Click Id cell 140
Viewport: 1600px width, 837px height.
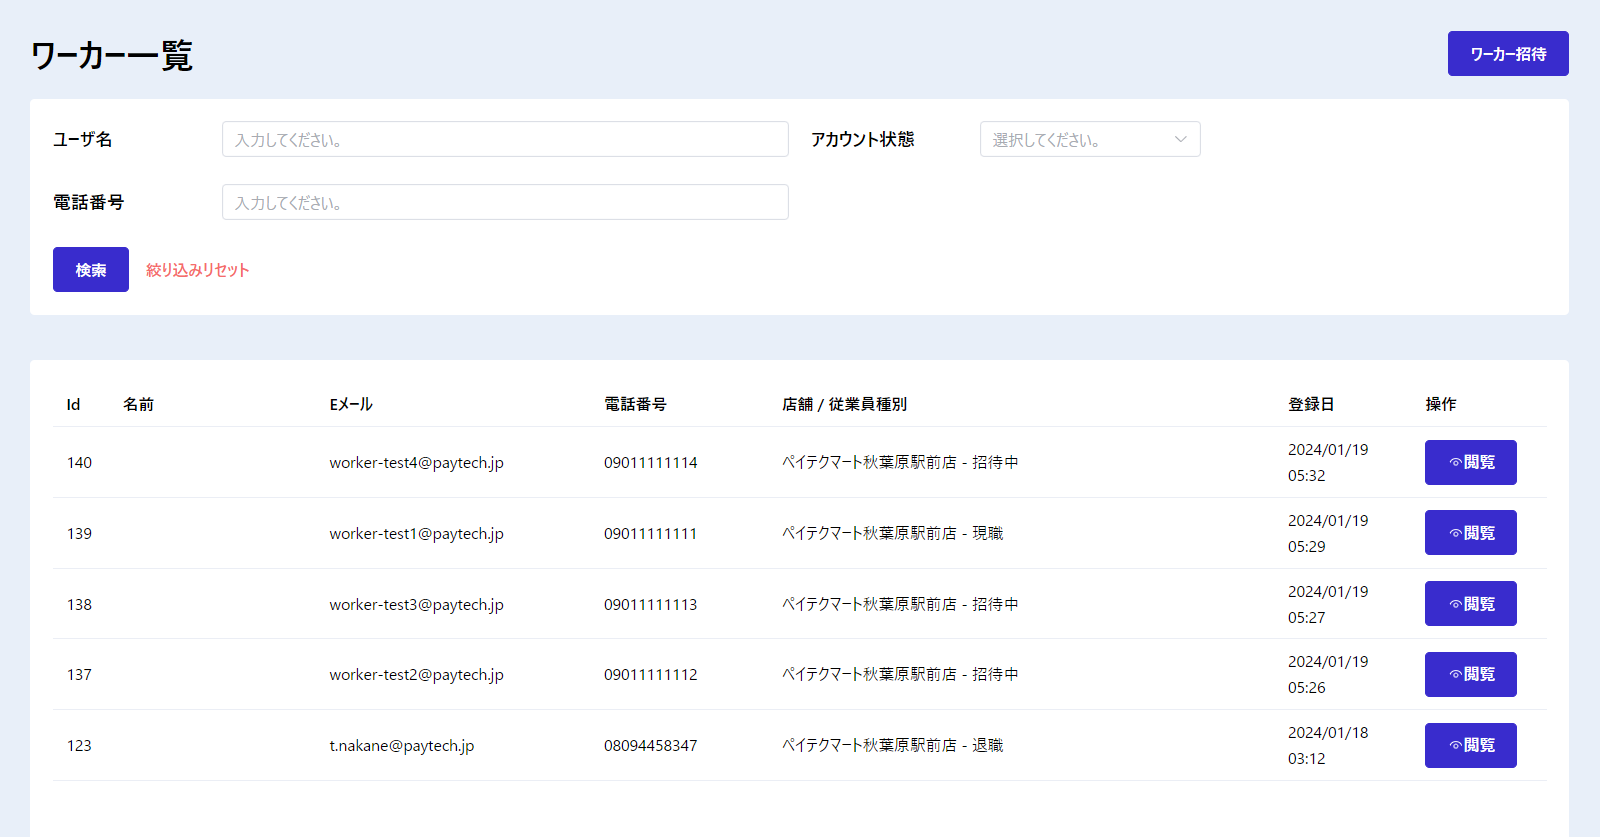pos(79,463)
